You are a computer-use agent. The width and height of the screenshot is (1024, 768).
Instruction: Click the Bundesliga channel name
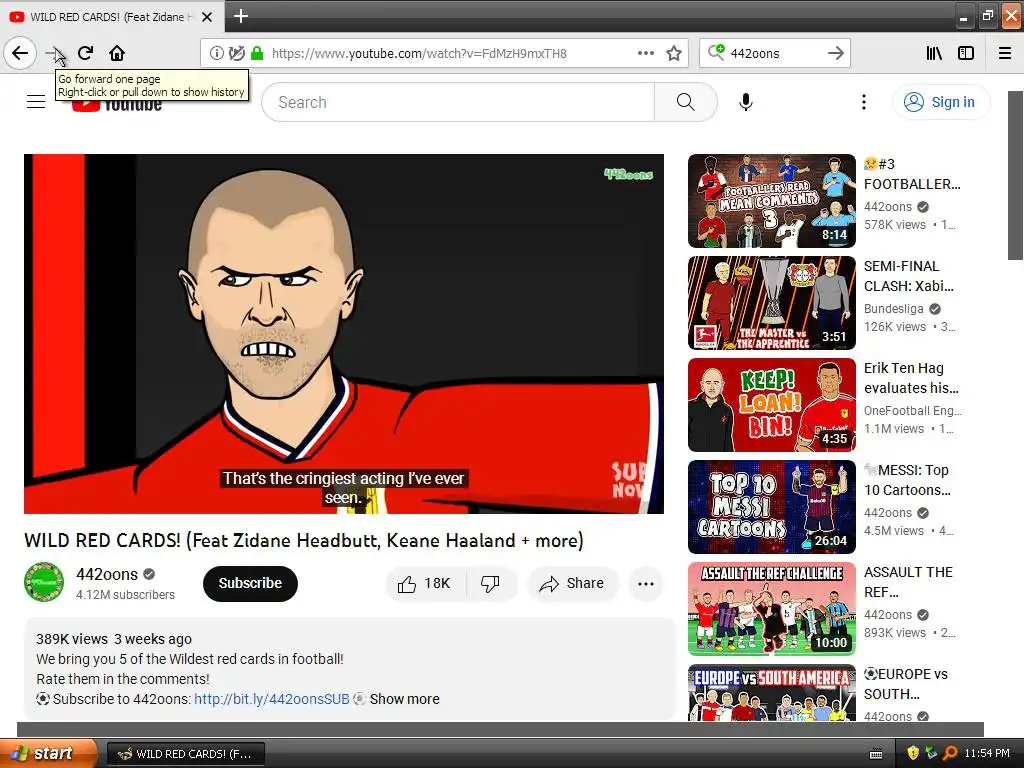893,309
